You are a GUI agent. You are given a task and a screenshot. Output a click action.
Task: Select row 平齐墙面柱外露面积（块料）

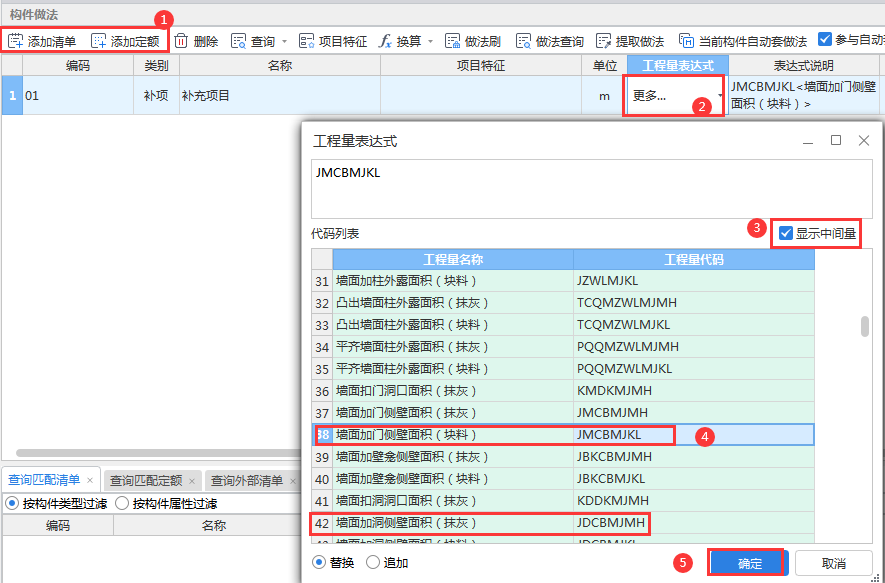point(563,369)
